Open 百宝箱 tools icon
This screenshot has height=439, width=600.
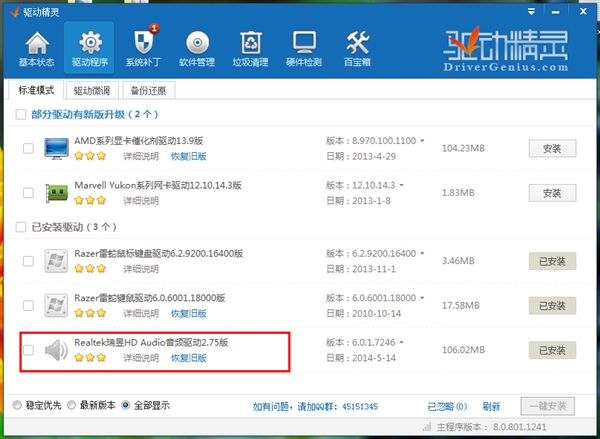point(357,44)
